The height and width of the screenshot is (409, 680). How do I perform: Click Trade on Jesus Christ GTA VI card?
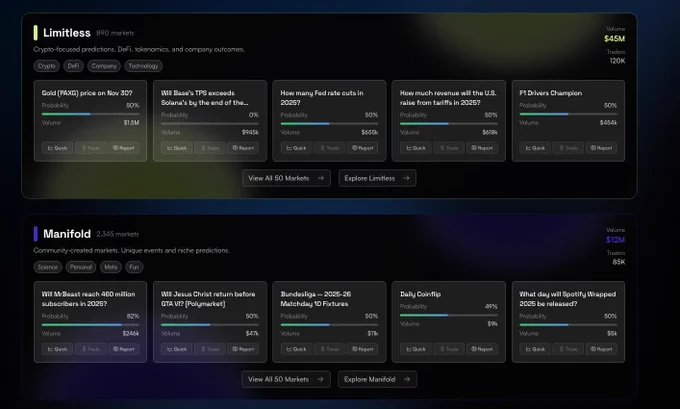[x=210, y=349]
